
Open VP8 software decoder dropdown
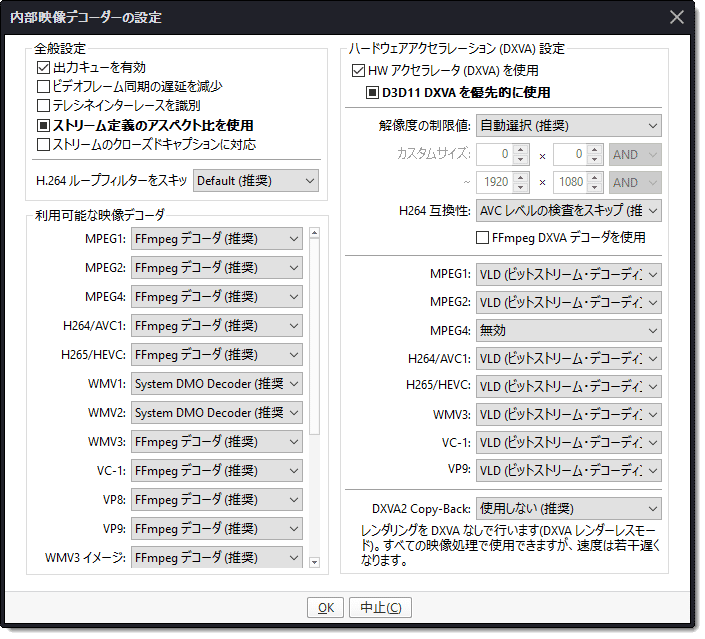coord(217,500)
